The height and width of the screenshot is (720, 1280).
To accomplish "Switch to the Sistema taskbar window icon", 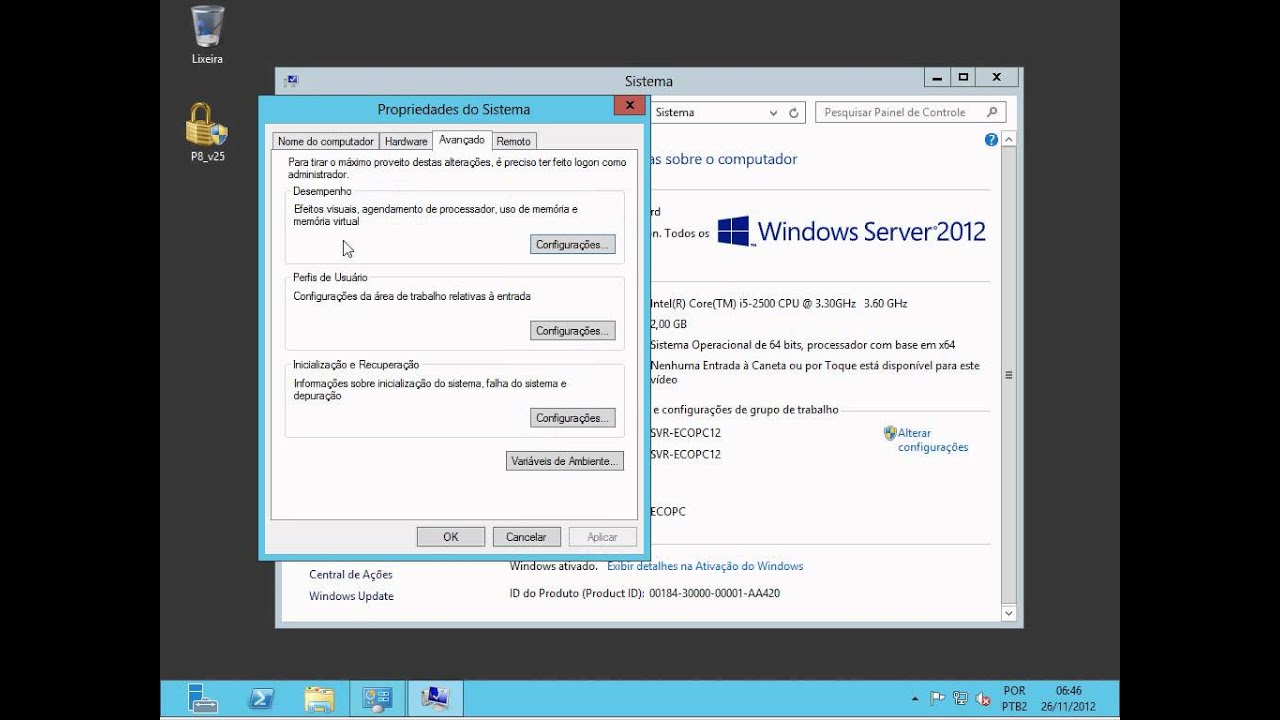I will pos(435,698).
